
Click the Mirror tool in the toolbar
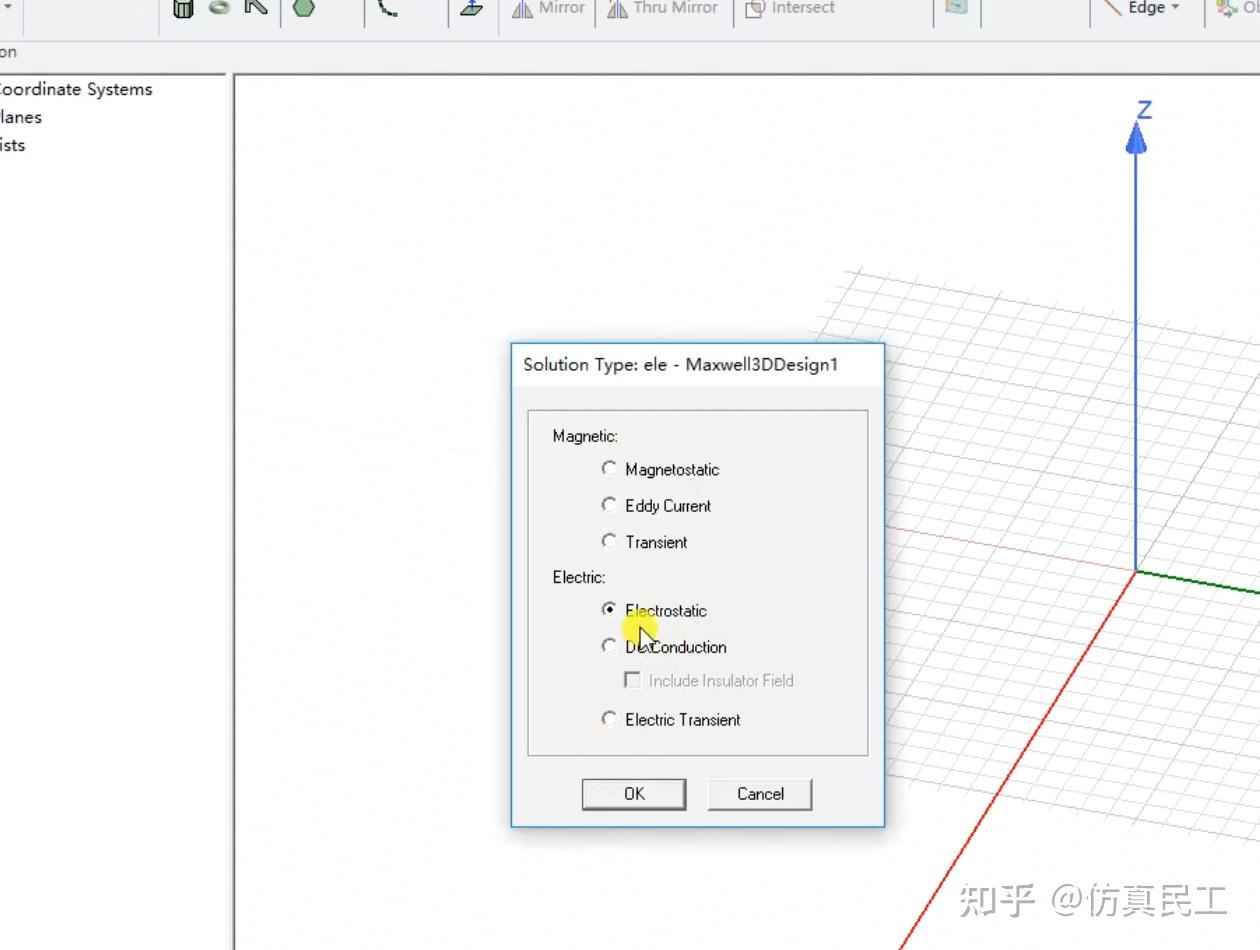548,8
